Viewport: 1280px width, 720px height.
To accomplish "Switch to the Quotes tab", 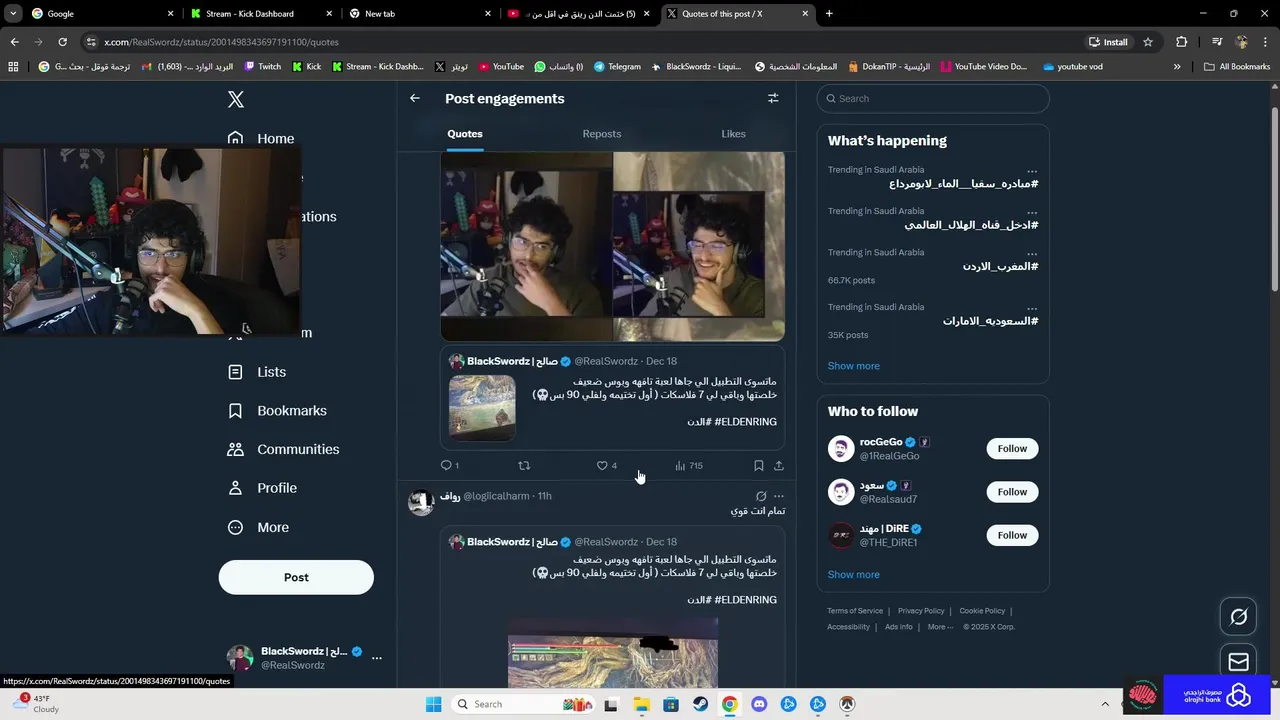I will tap(465, 134).
